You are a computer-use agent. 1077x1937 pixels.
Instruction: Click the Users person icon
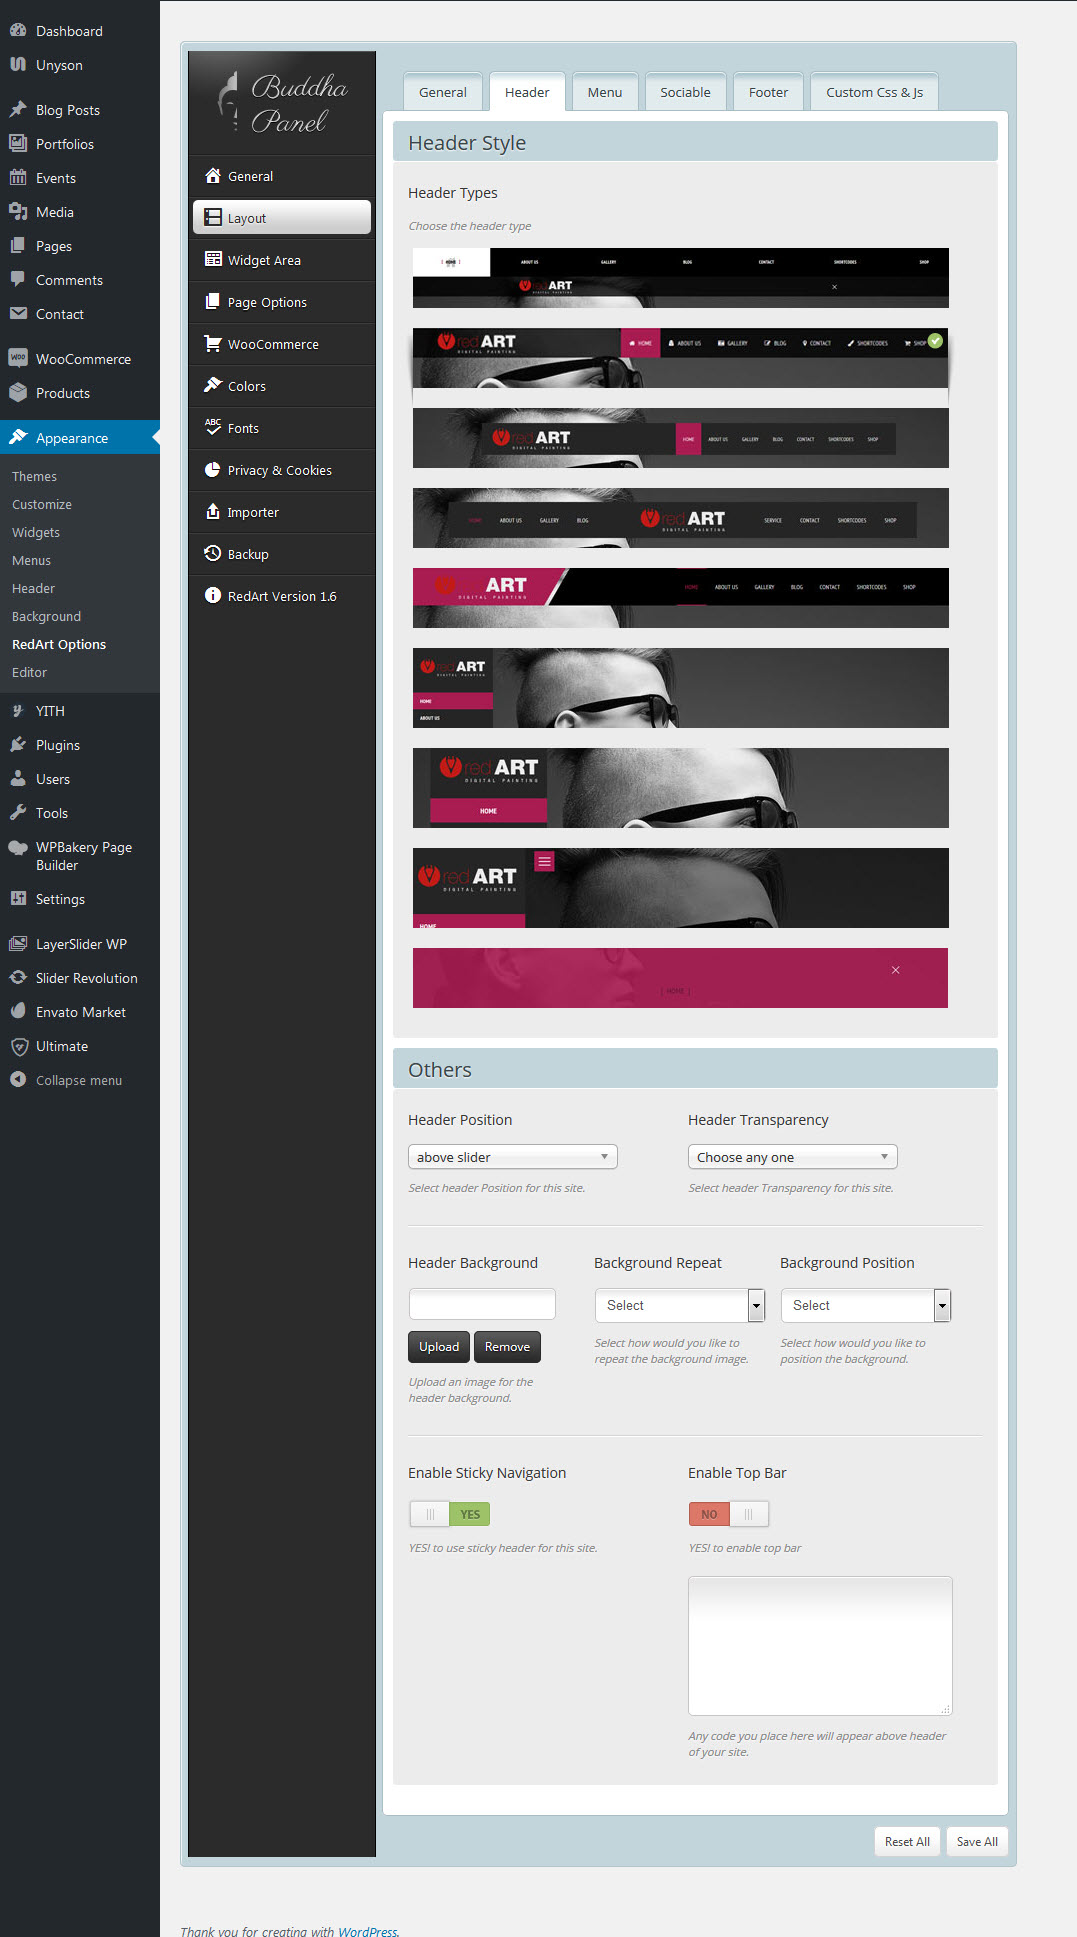click(18, 778)
